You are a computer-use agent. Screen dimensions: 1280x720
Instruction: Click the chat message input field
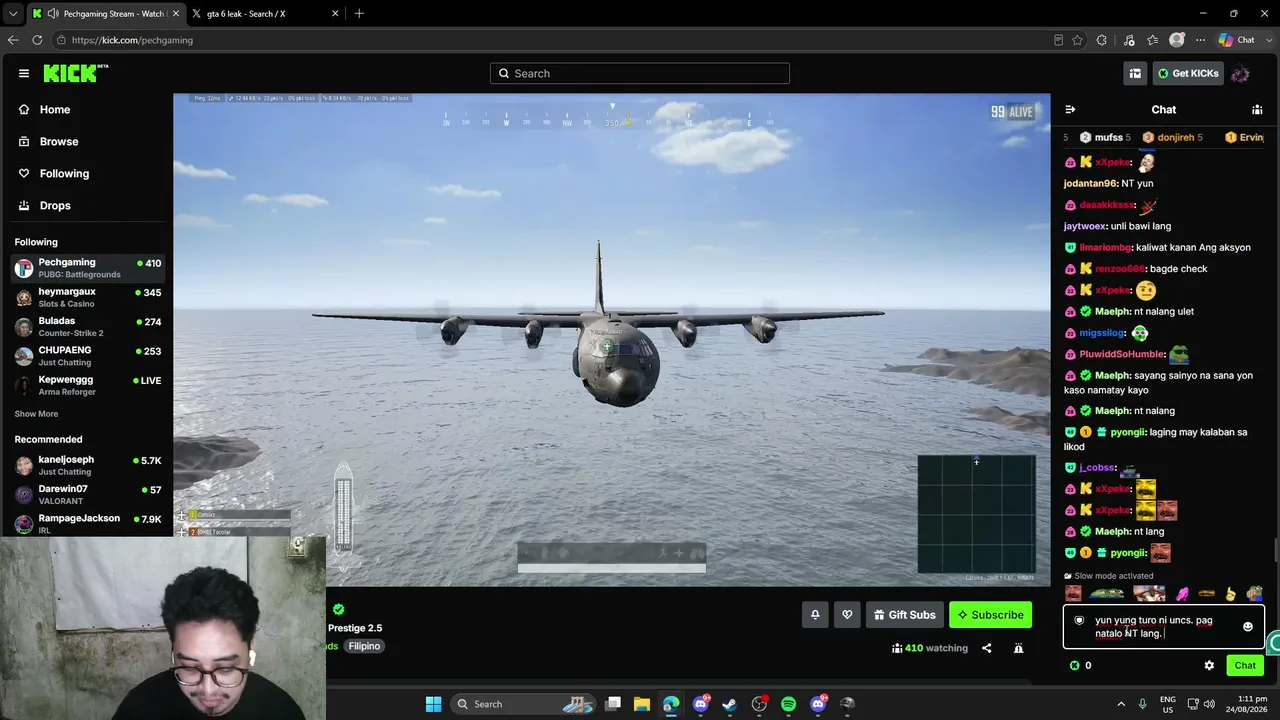pyautogui.click(x=1164, y=627)
